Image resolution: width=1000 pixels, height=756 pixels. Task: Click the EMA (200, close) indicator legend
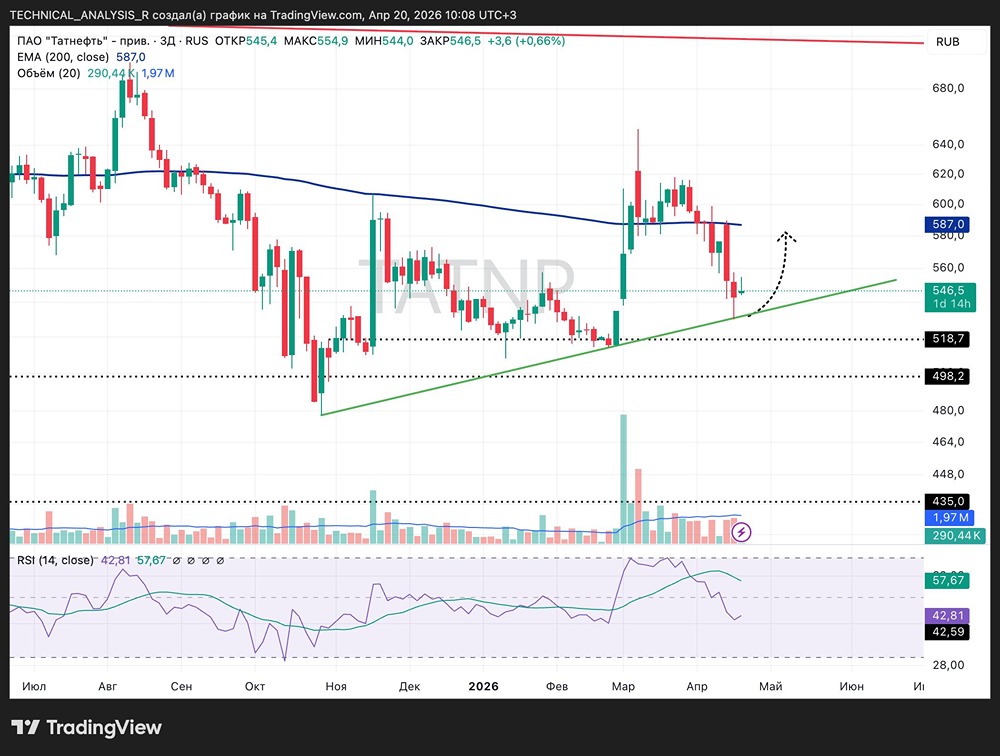(x=81, y=57)
